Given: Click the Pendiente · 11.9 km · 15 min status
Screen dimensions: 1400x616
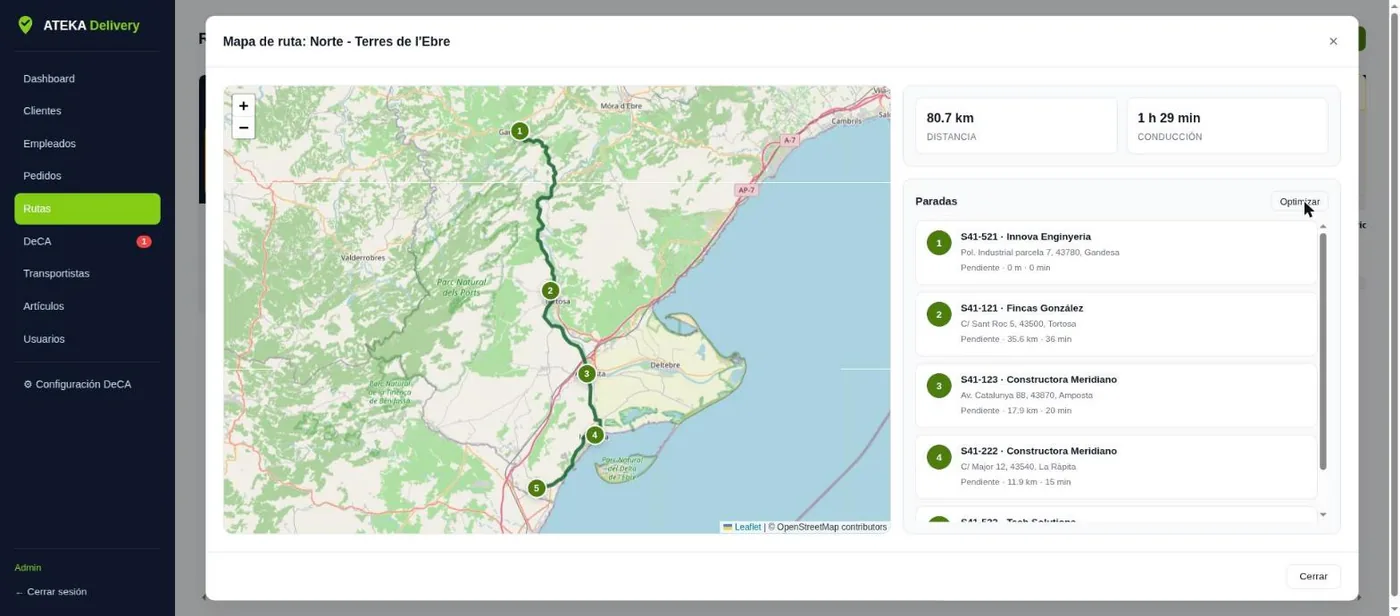Looking at the screenshot, I should coord(1016,482).
